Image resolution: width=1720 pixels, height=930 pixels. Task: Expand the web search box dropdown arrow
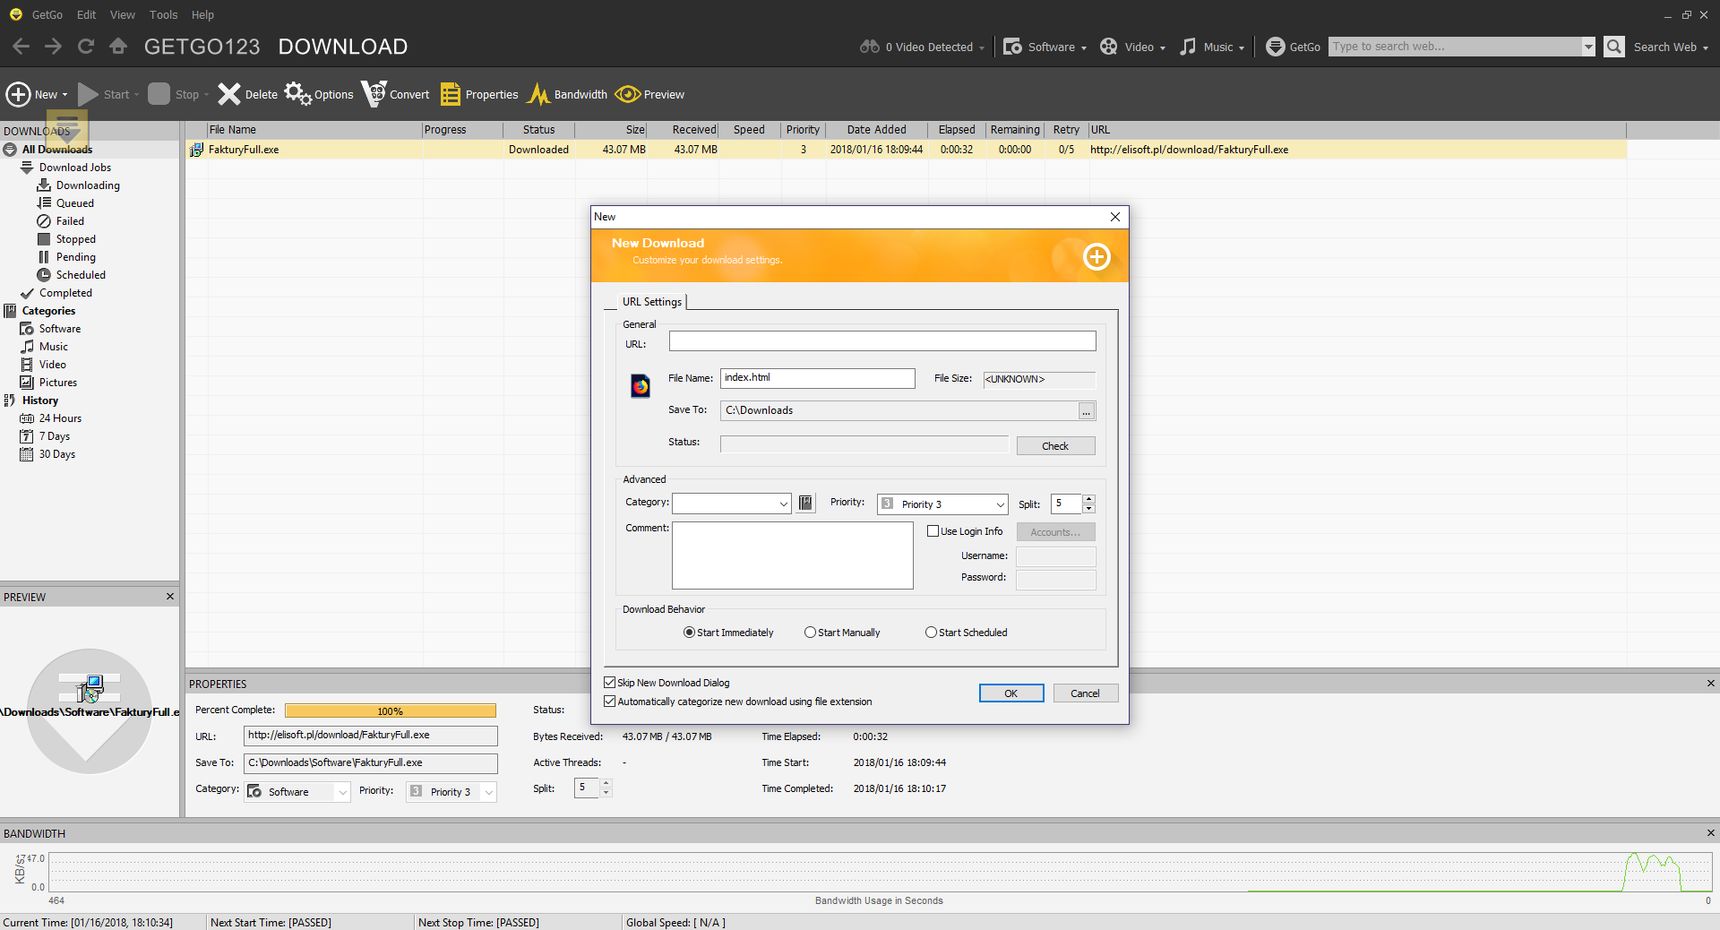pos(1588,46)
